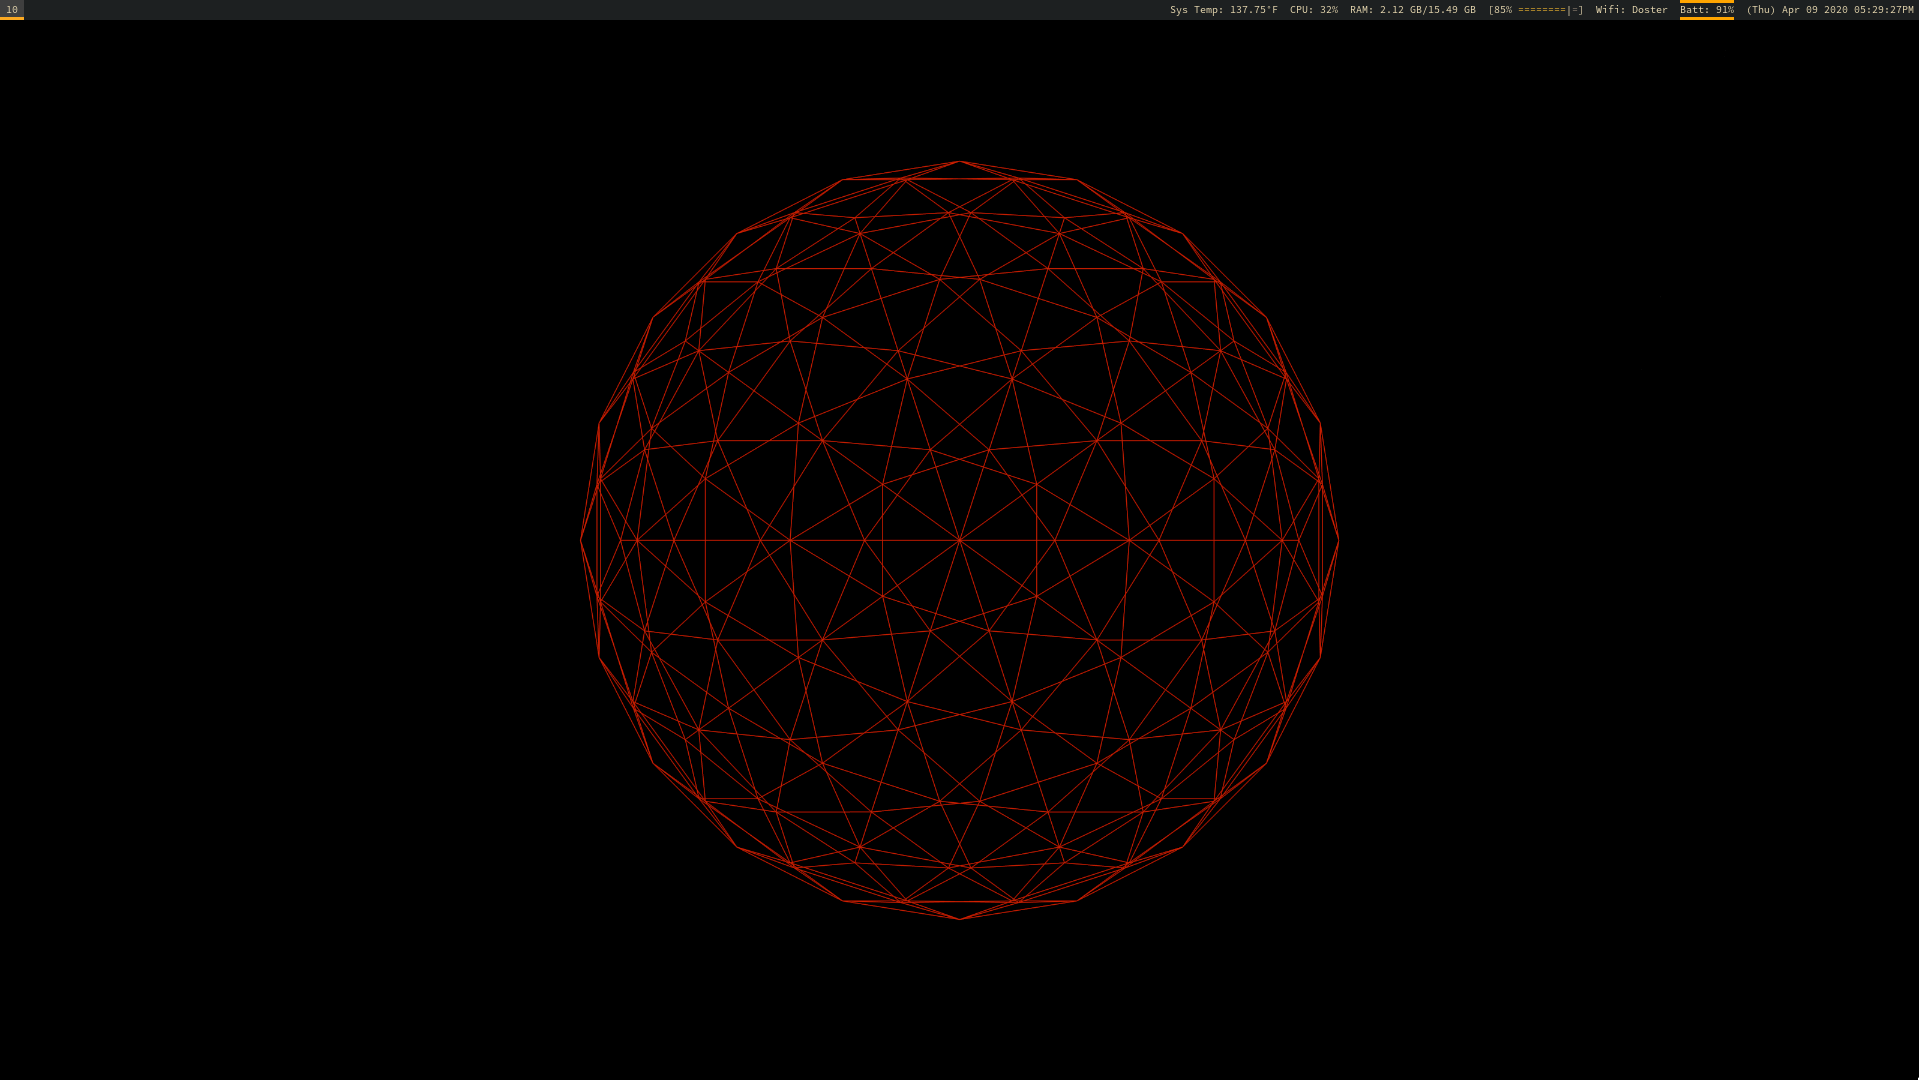Select the bottom apex of the sphere
The height and width of the screenshot is (1080, 1919).
pyautogui.click(x=960, y=918)
